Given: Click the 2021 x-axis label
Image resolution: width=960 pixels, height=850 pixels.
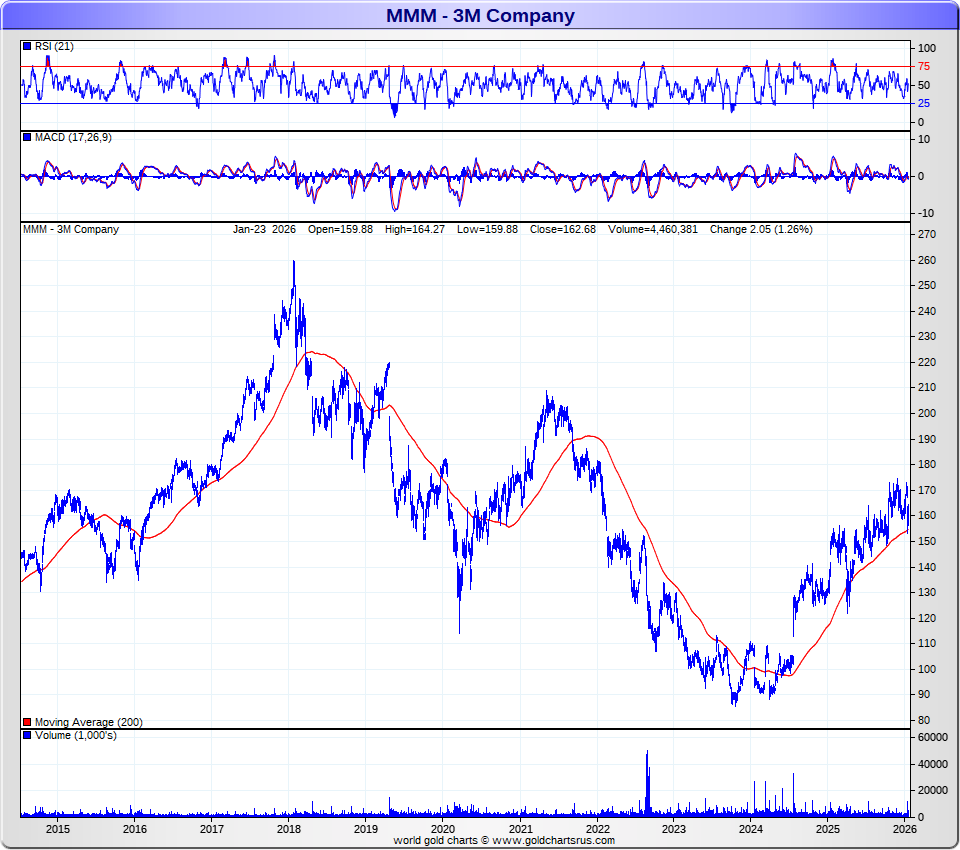Looking at the screenshot, I should pos(521,829).
